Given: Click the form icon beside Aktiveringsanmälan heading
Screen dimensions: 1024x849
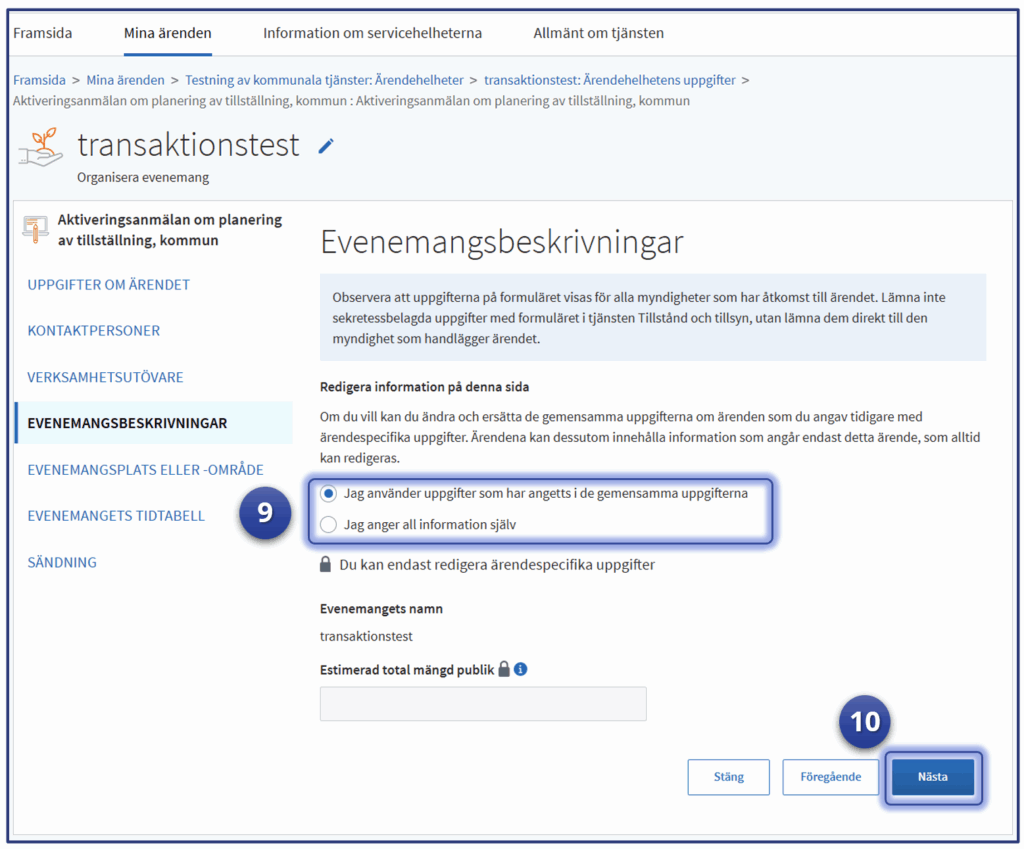Looking at the screenshot, I should [x=35, y=228].
